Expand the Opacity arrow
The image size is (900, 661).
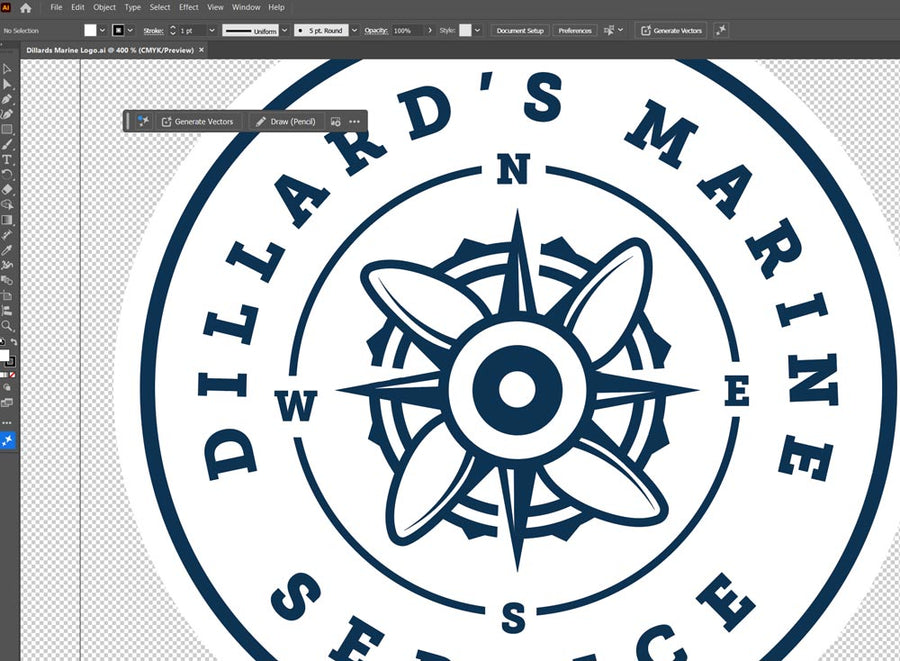pos(430,30)
